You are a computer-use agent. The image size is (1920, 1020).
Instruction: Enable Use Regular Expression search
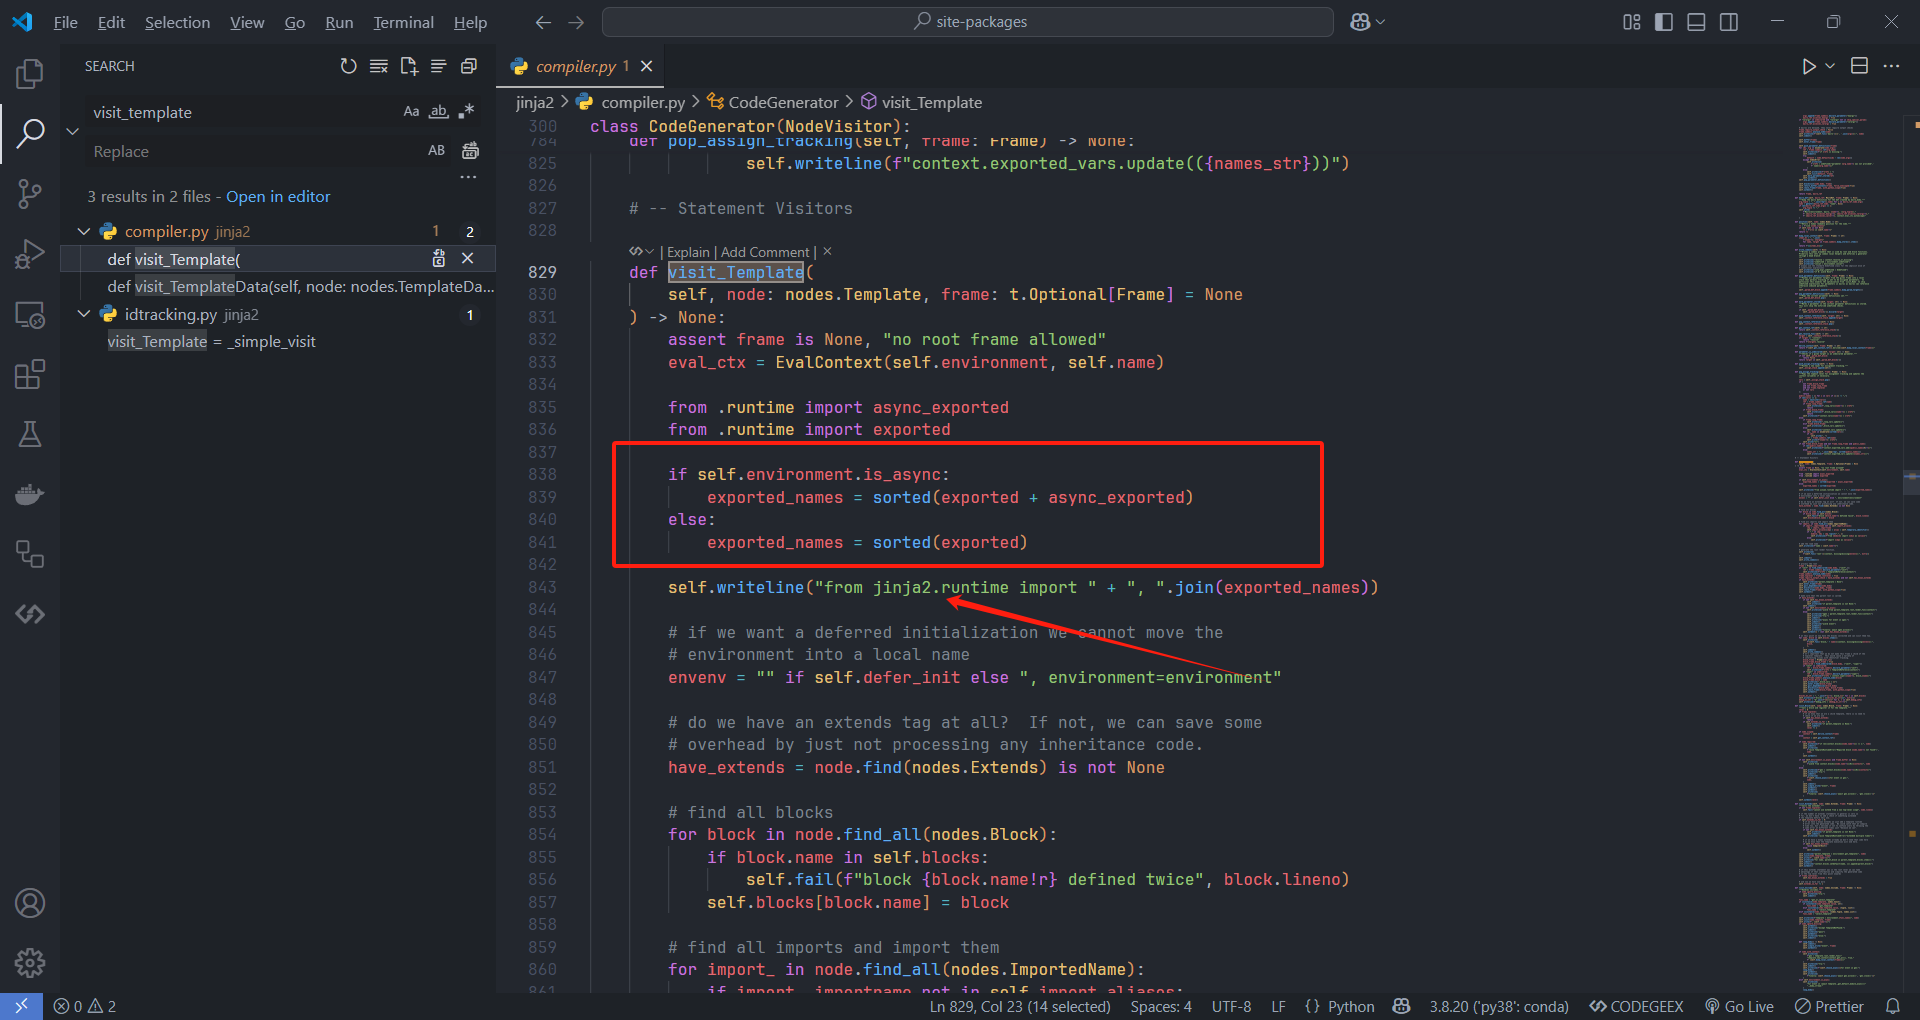pyautogui.click(x=466, y=112)
